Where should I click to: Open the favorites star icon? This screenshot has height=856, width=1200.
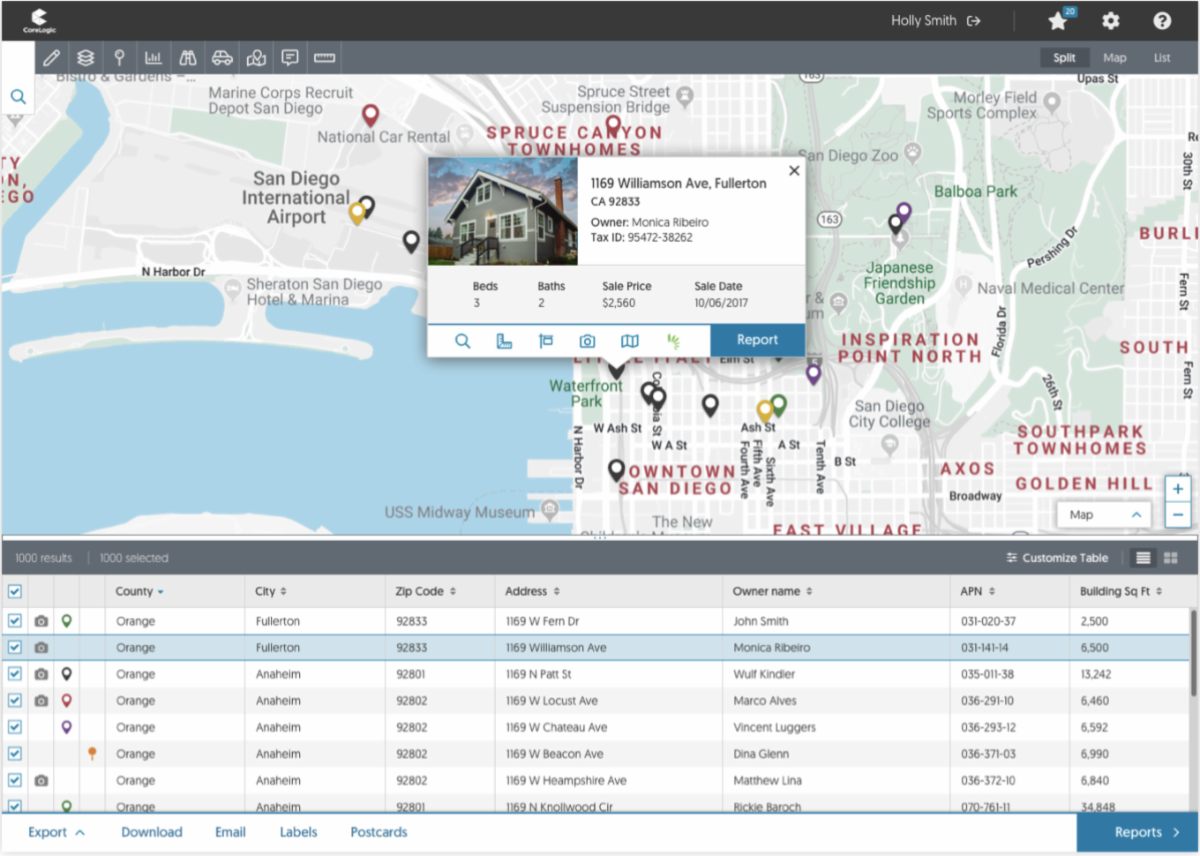tap(1058, 21)
